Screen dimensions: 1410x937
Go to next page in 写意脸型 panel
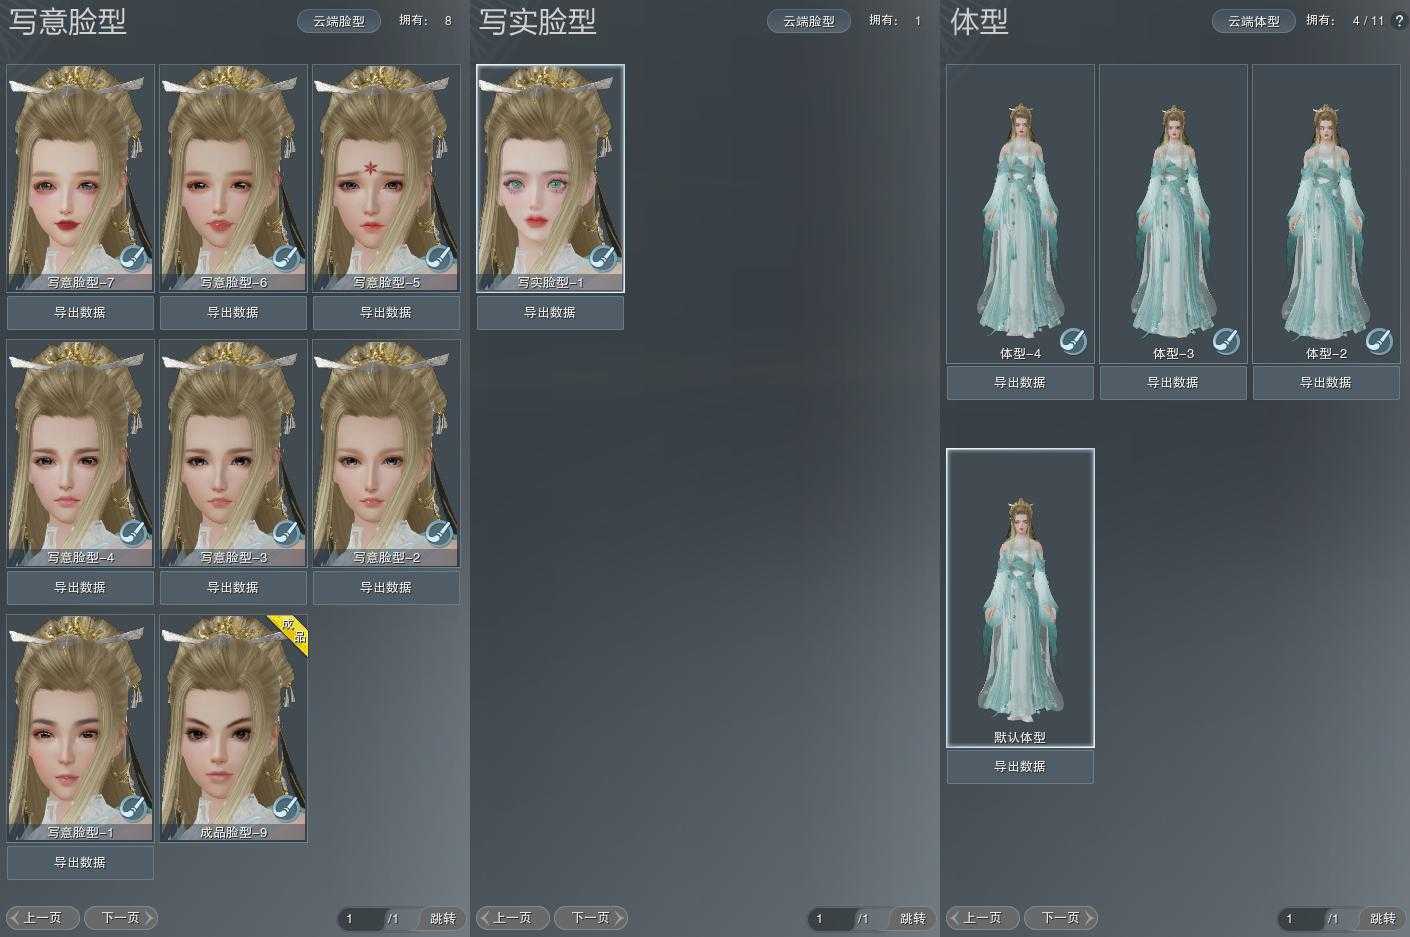pos(121,918)
